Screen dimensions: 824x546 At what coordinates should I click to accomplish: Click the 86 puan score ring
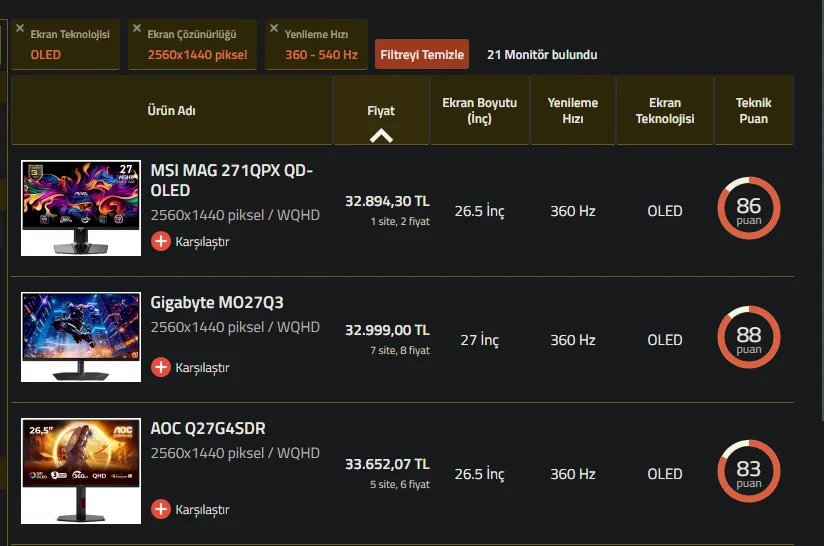(748, 210)
